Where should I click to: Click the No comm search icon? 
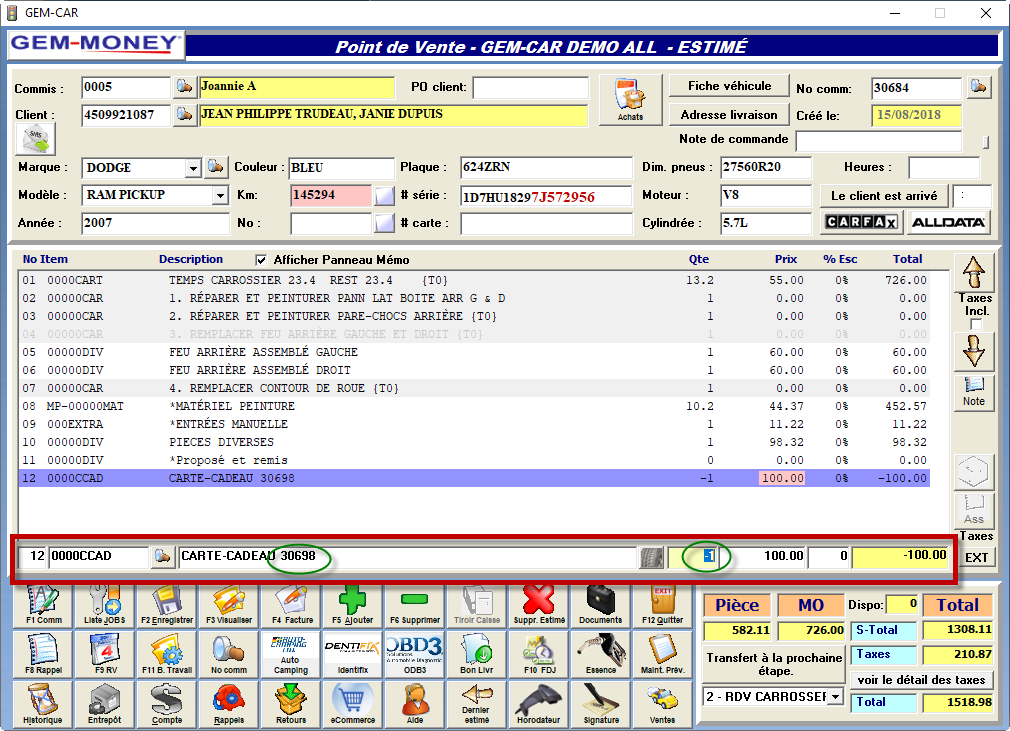click(x=229, y=654)
